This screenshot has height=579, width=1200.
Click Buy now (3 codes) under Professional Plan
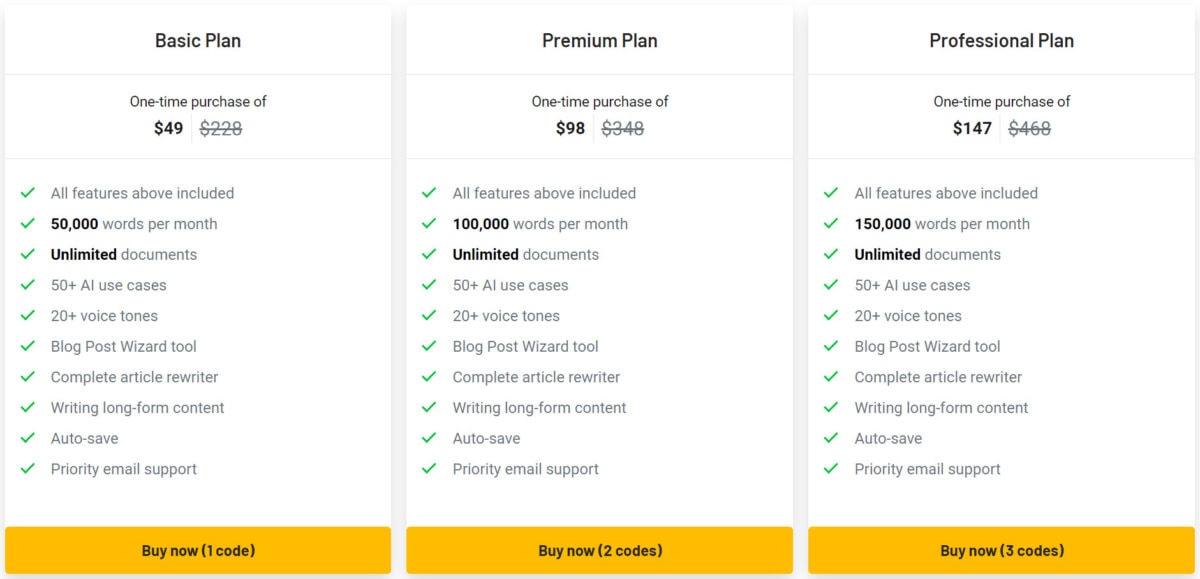(x=1001, y=550)
